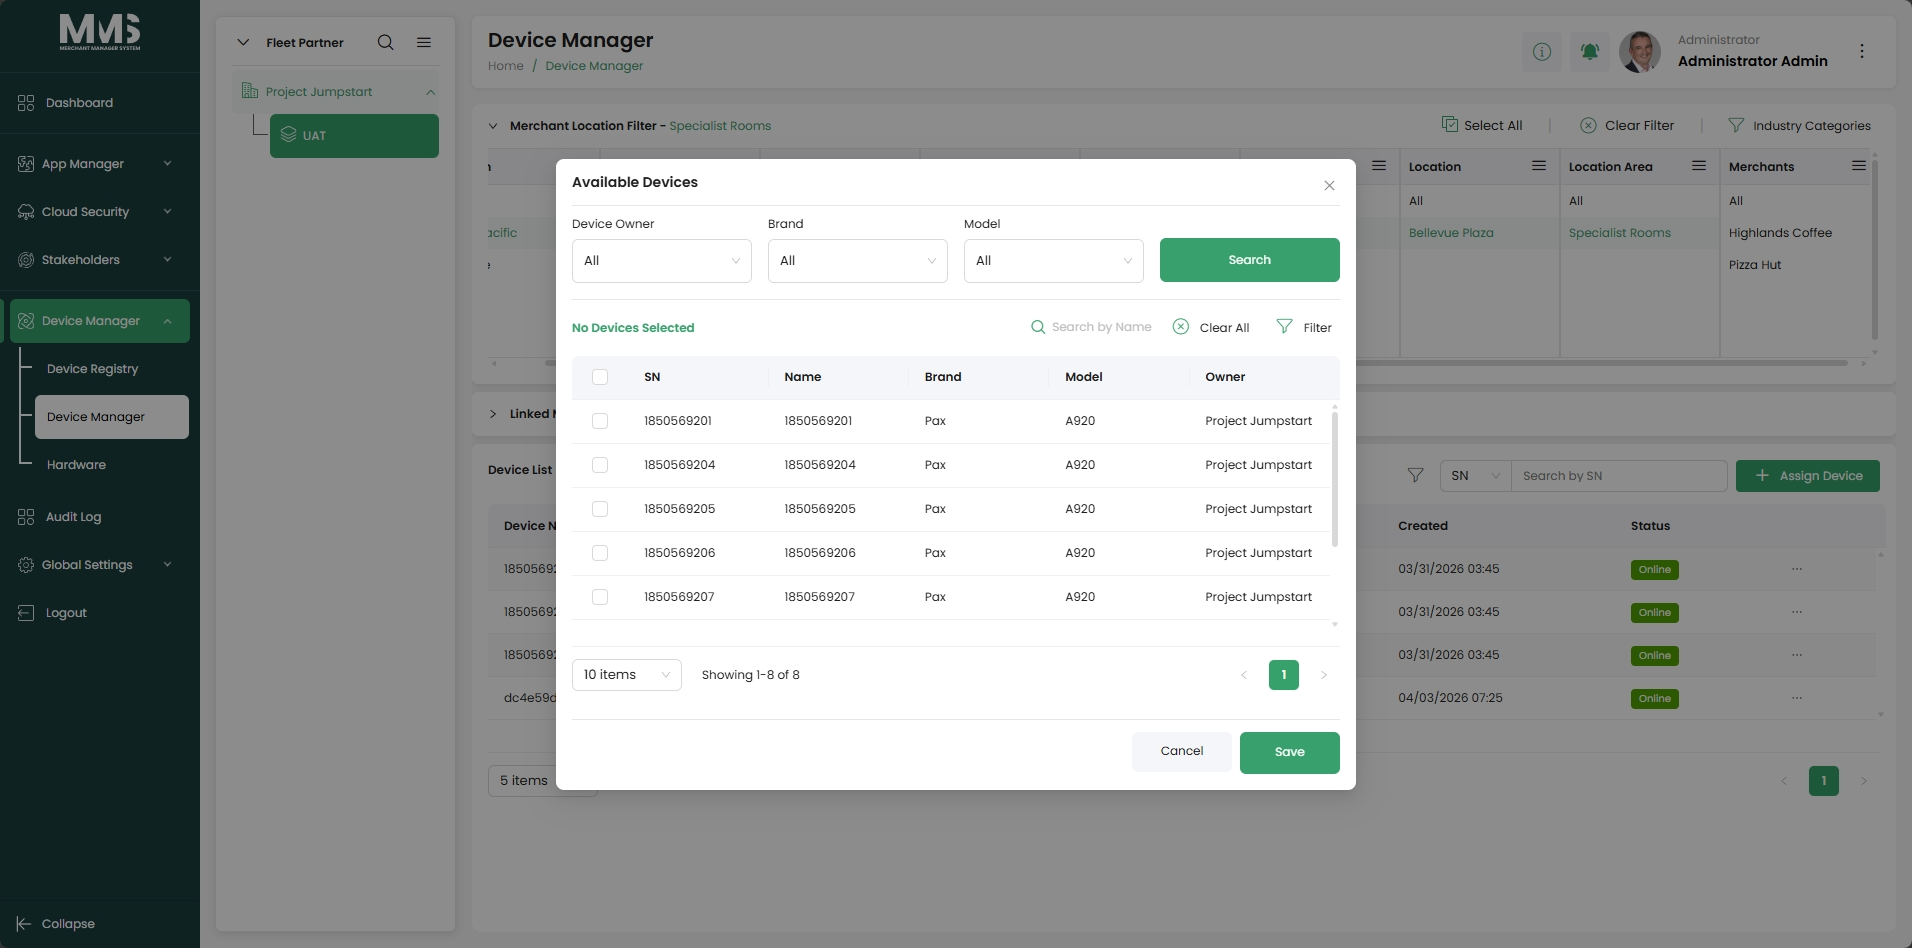The width and height of the screenshot is (1912, 948).
Task: Click the Audit Log sidebar icon
Action: [x=26, y=517]
